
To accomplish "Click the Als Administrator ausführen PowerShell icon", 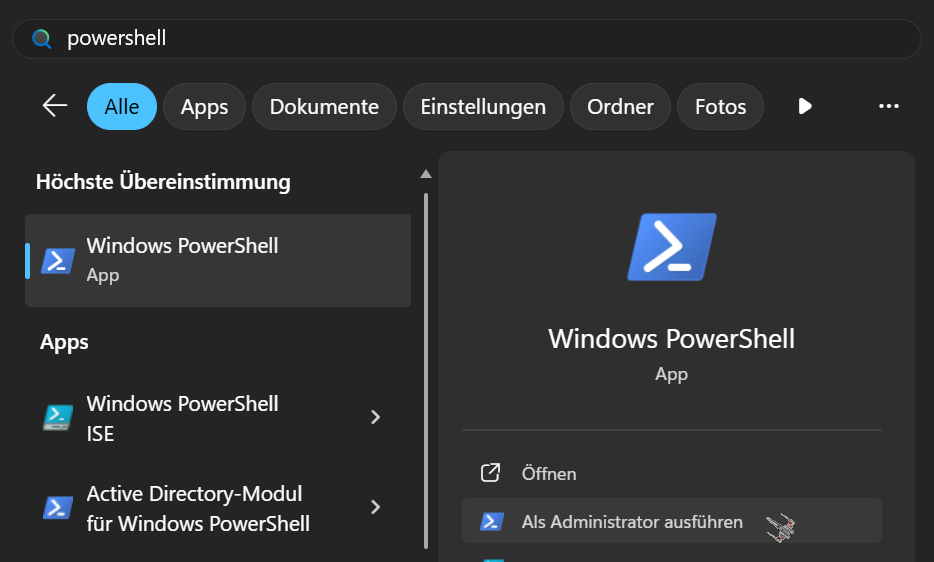I will tap(492, 521).
